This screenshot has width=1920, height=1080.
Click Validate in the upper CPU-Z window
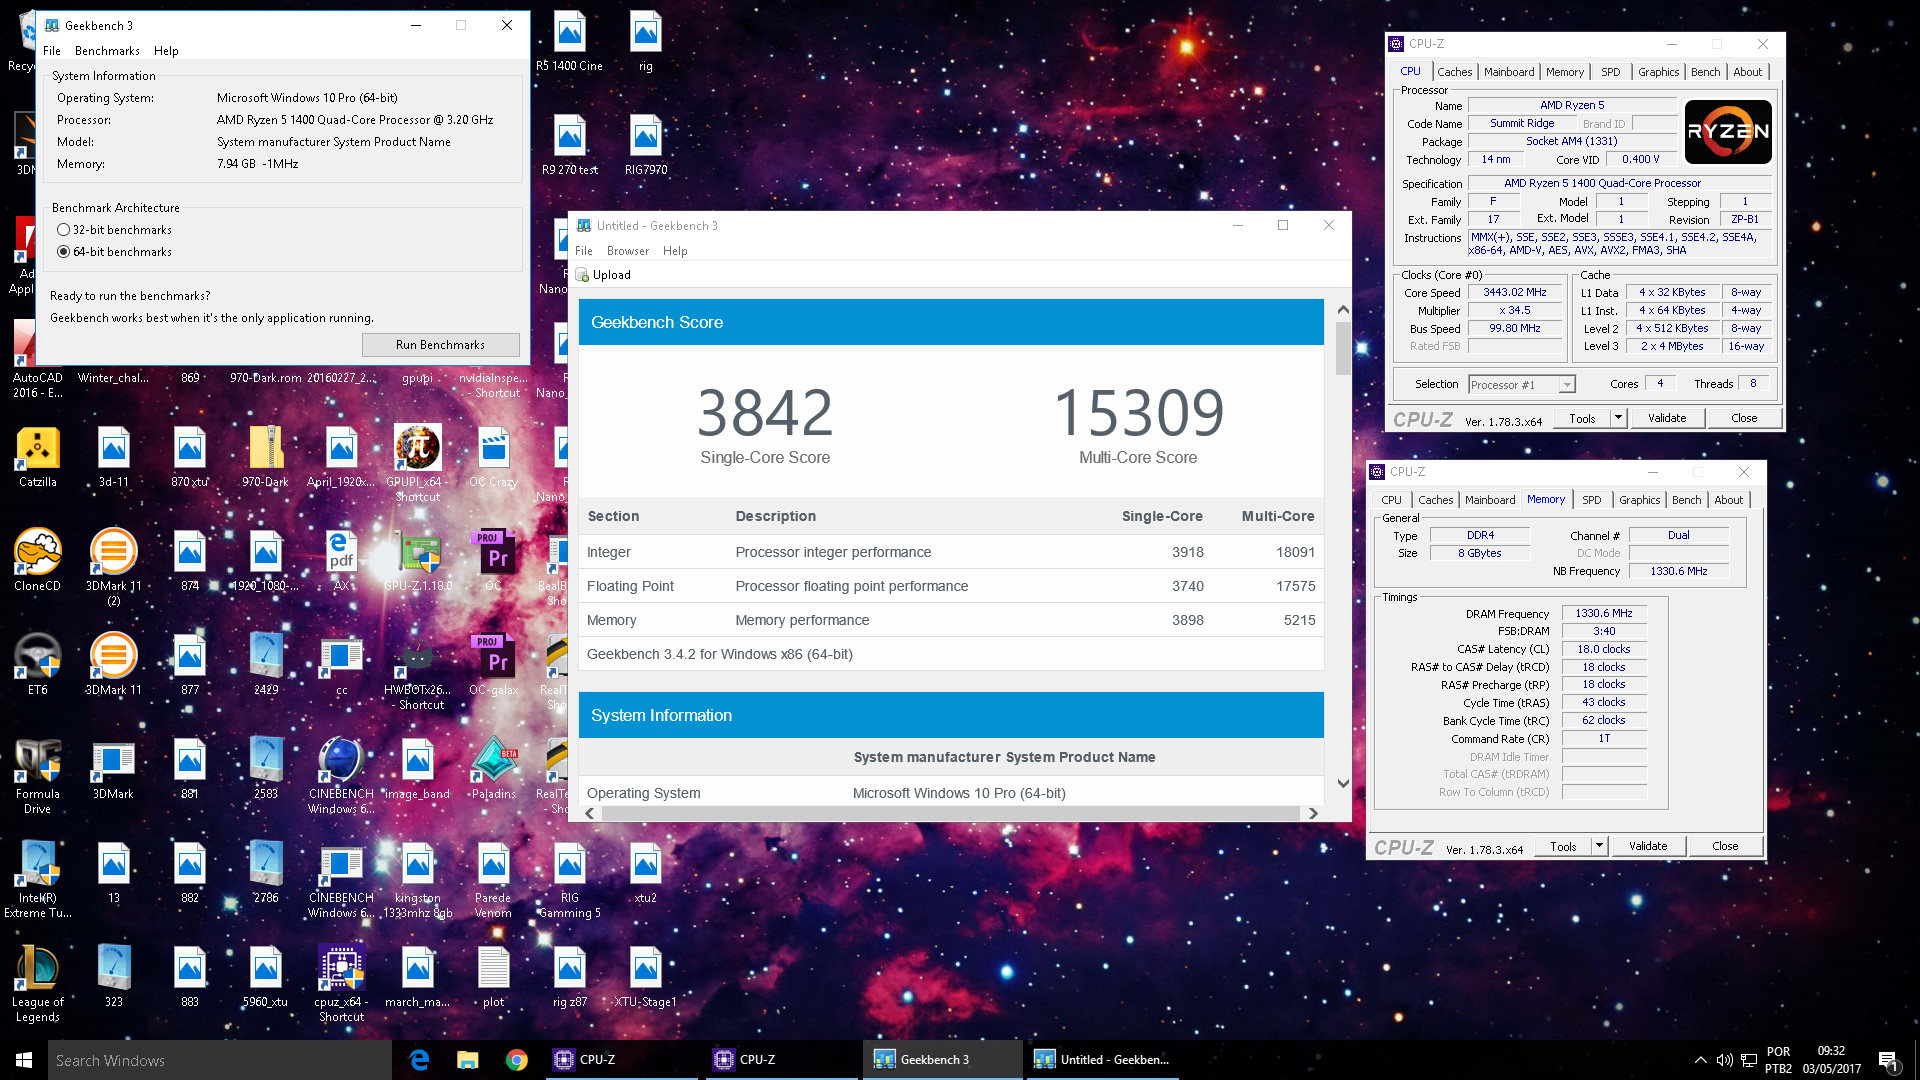pyautogui.click(x=1667, y=418)
